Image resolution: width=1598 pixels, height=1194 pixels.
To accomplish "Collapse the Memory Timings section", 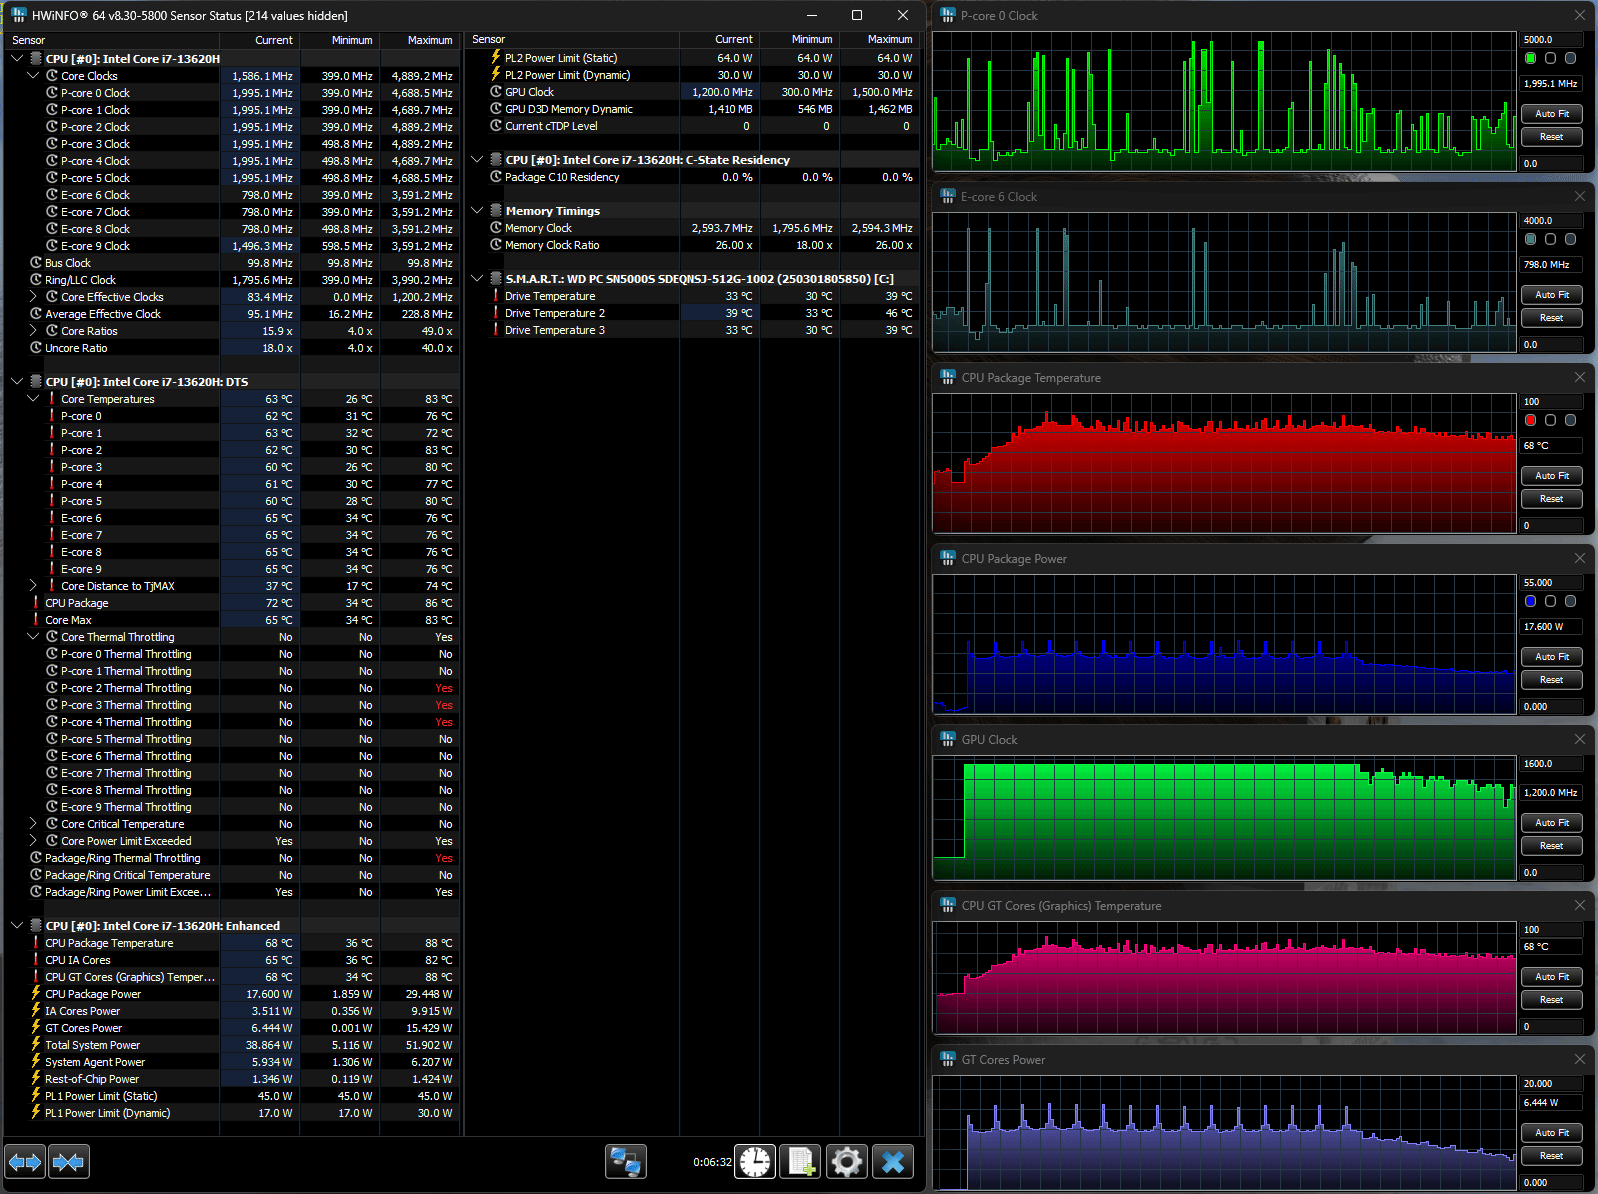I will pyautogui.click(x=478, y=211).
